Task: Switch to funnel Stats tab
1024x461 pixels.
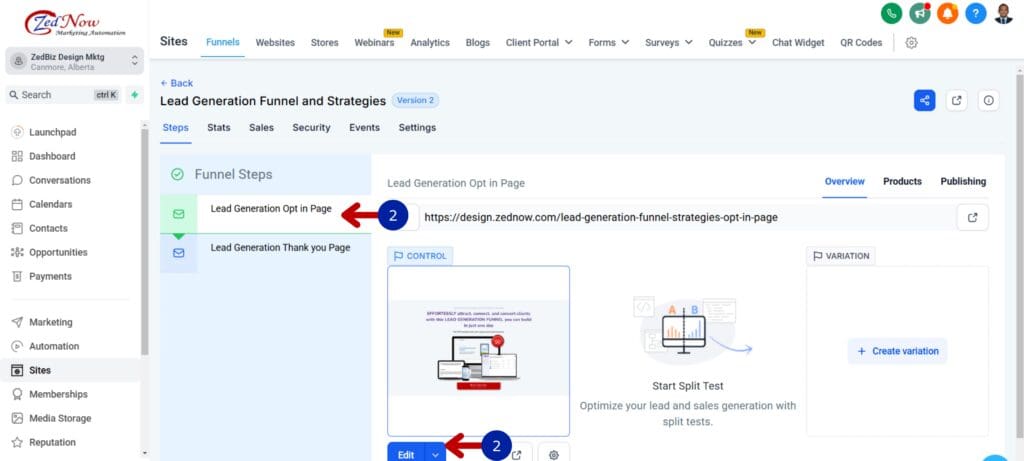Action: (219, 127)
